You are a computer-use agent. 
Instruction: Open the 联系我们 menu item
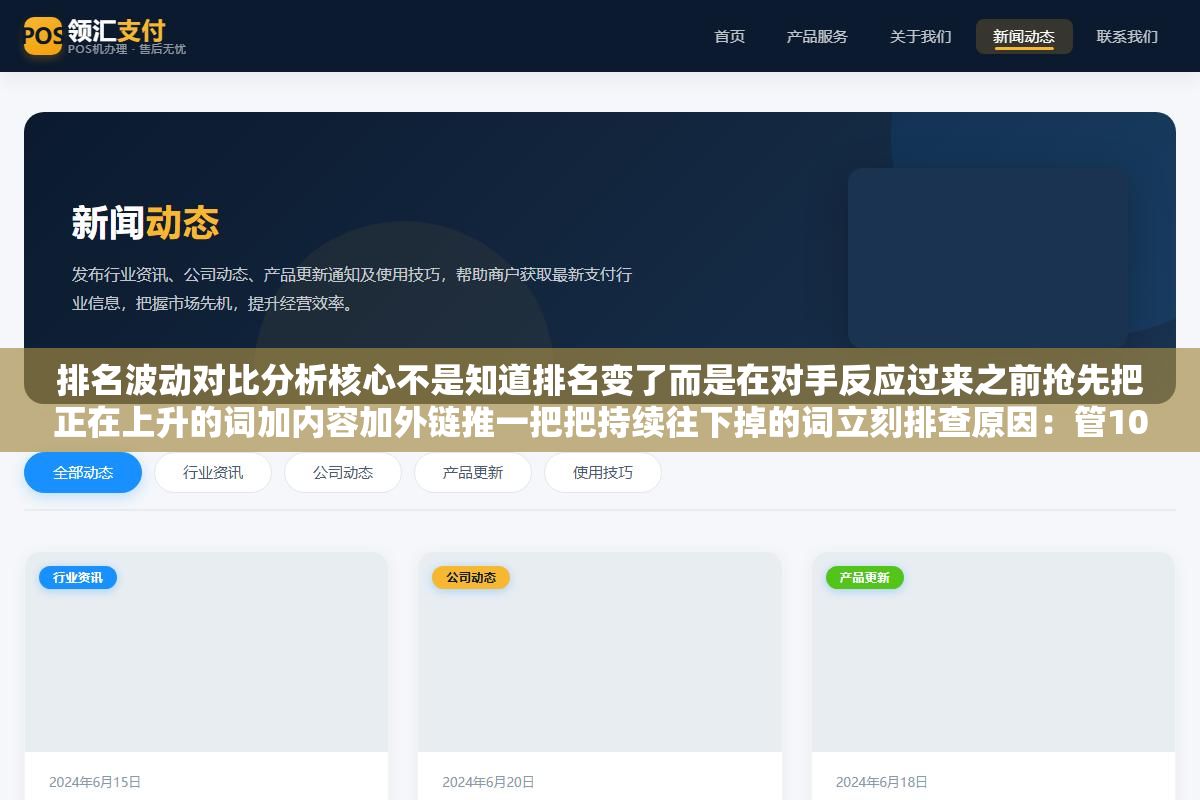[1127, 36]
